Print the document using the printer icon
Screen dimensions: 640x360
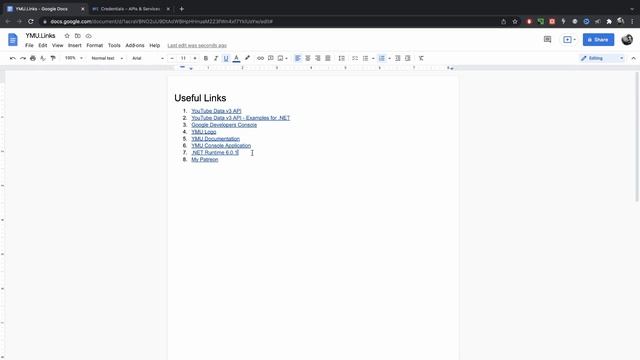33,58
